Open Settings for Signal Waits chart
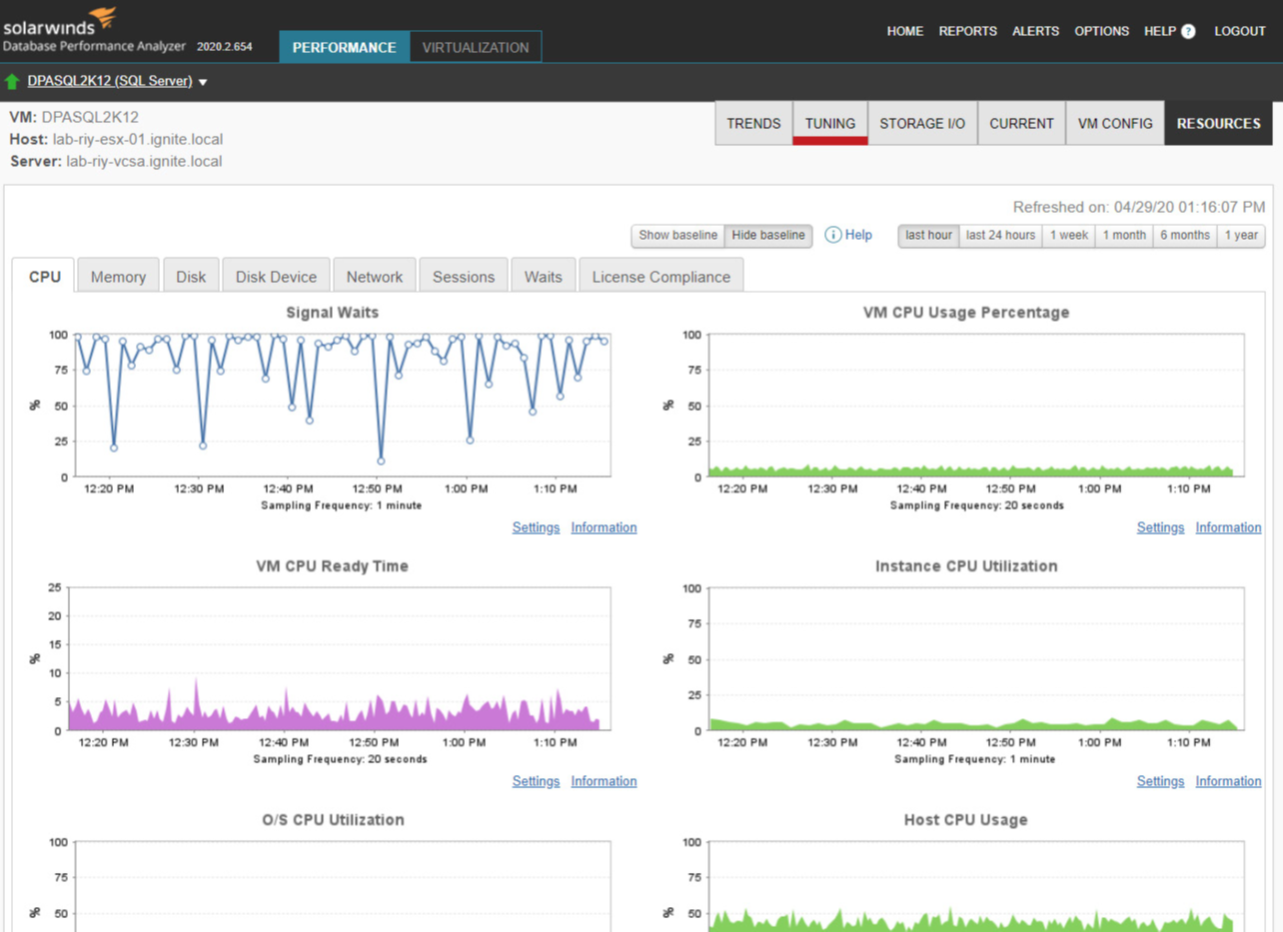Image resolution: width=1283 pixels, height=932 pixels. pyautogui.click(x=536, y=527)
